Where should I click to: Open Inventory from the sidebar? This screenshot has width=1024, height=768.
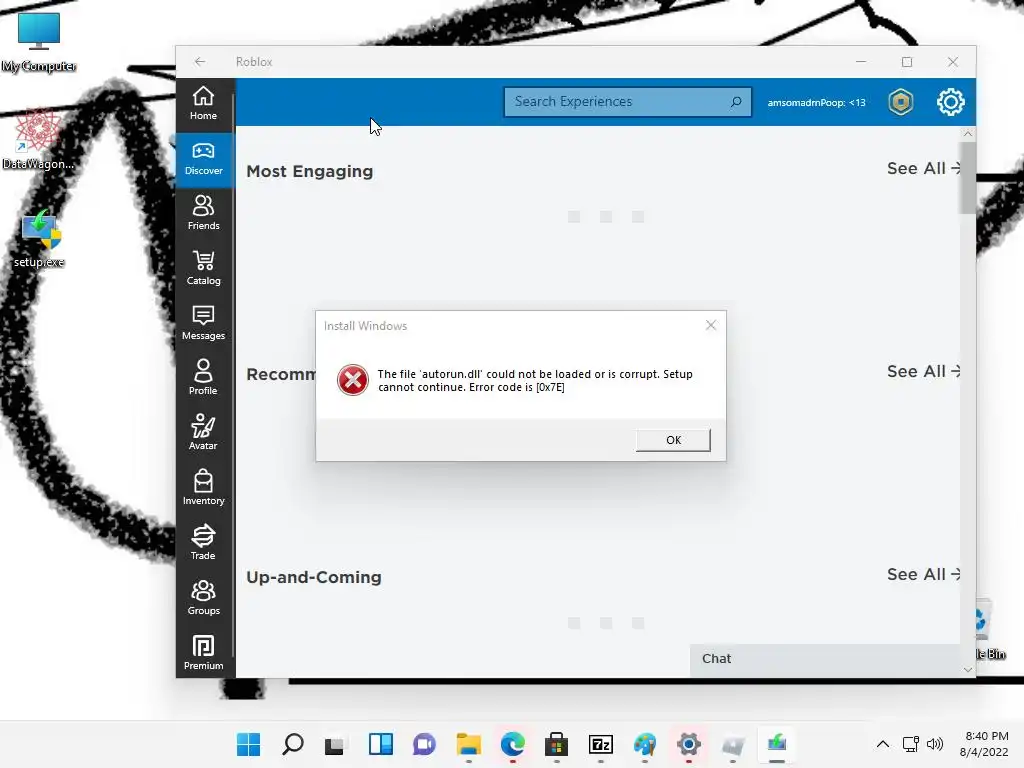point(203,488)
